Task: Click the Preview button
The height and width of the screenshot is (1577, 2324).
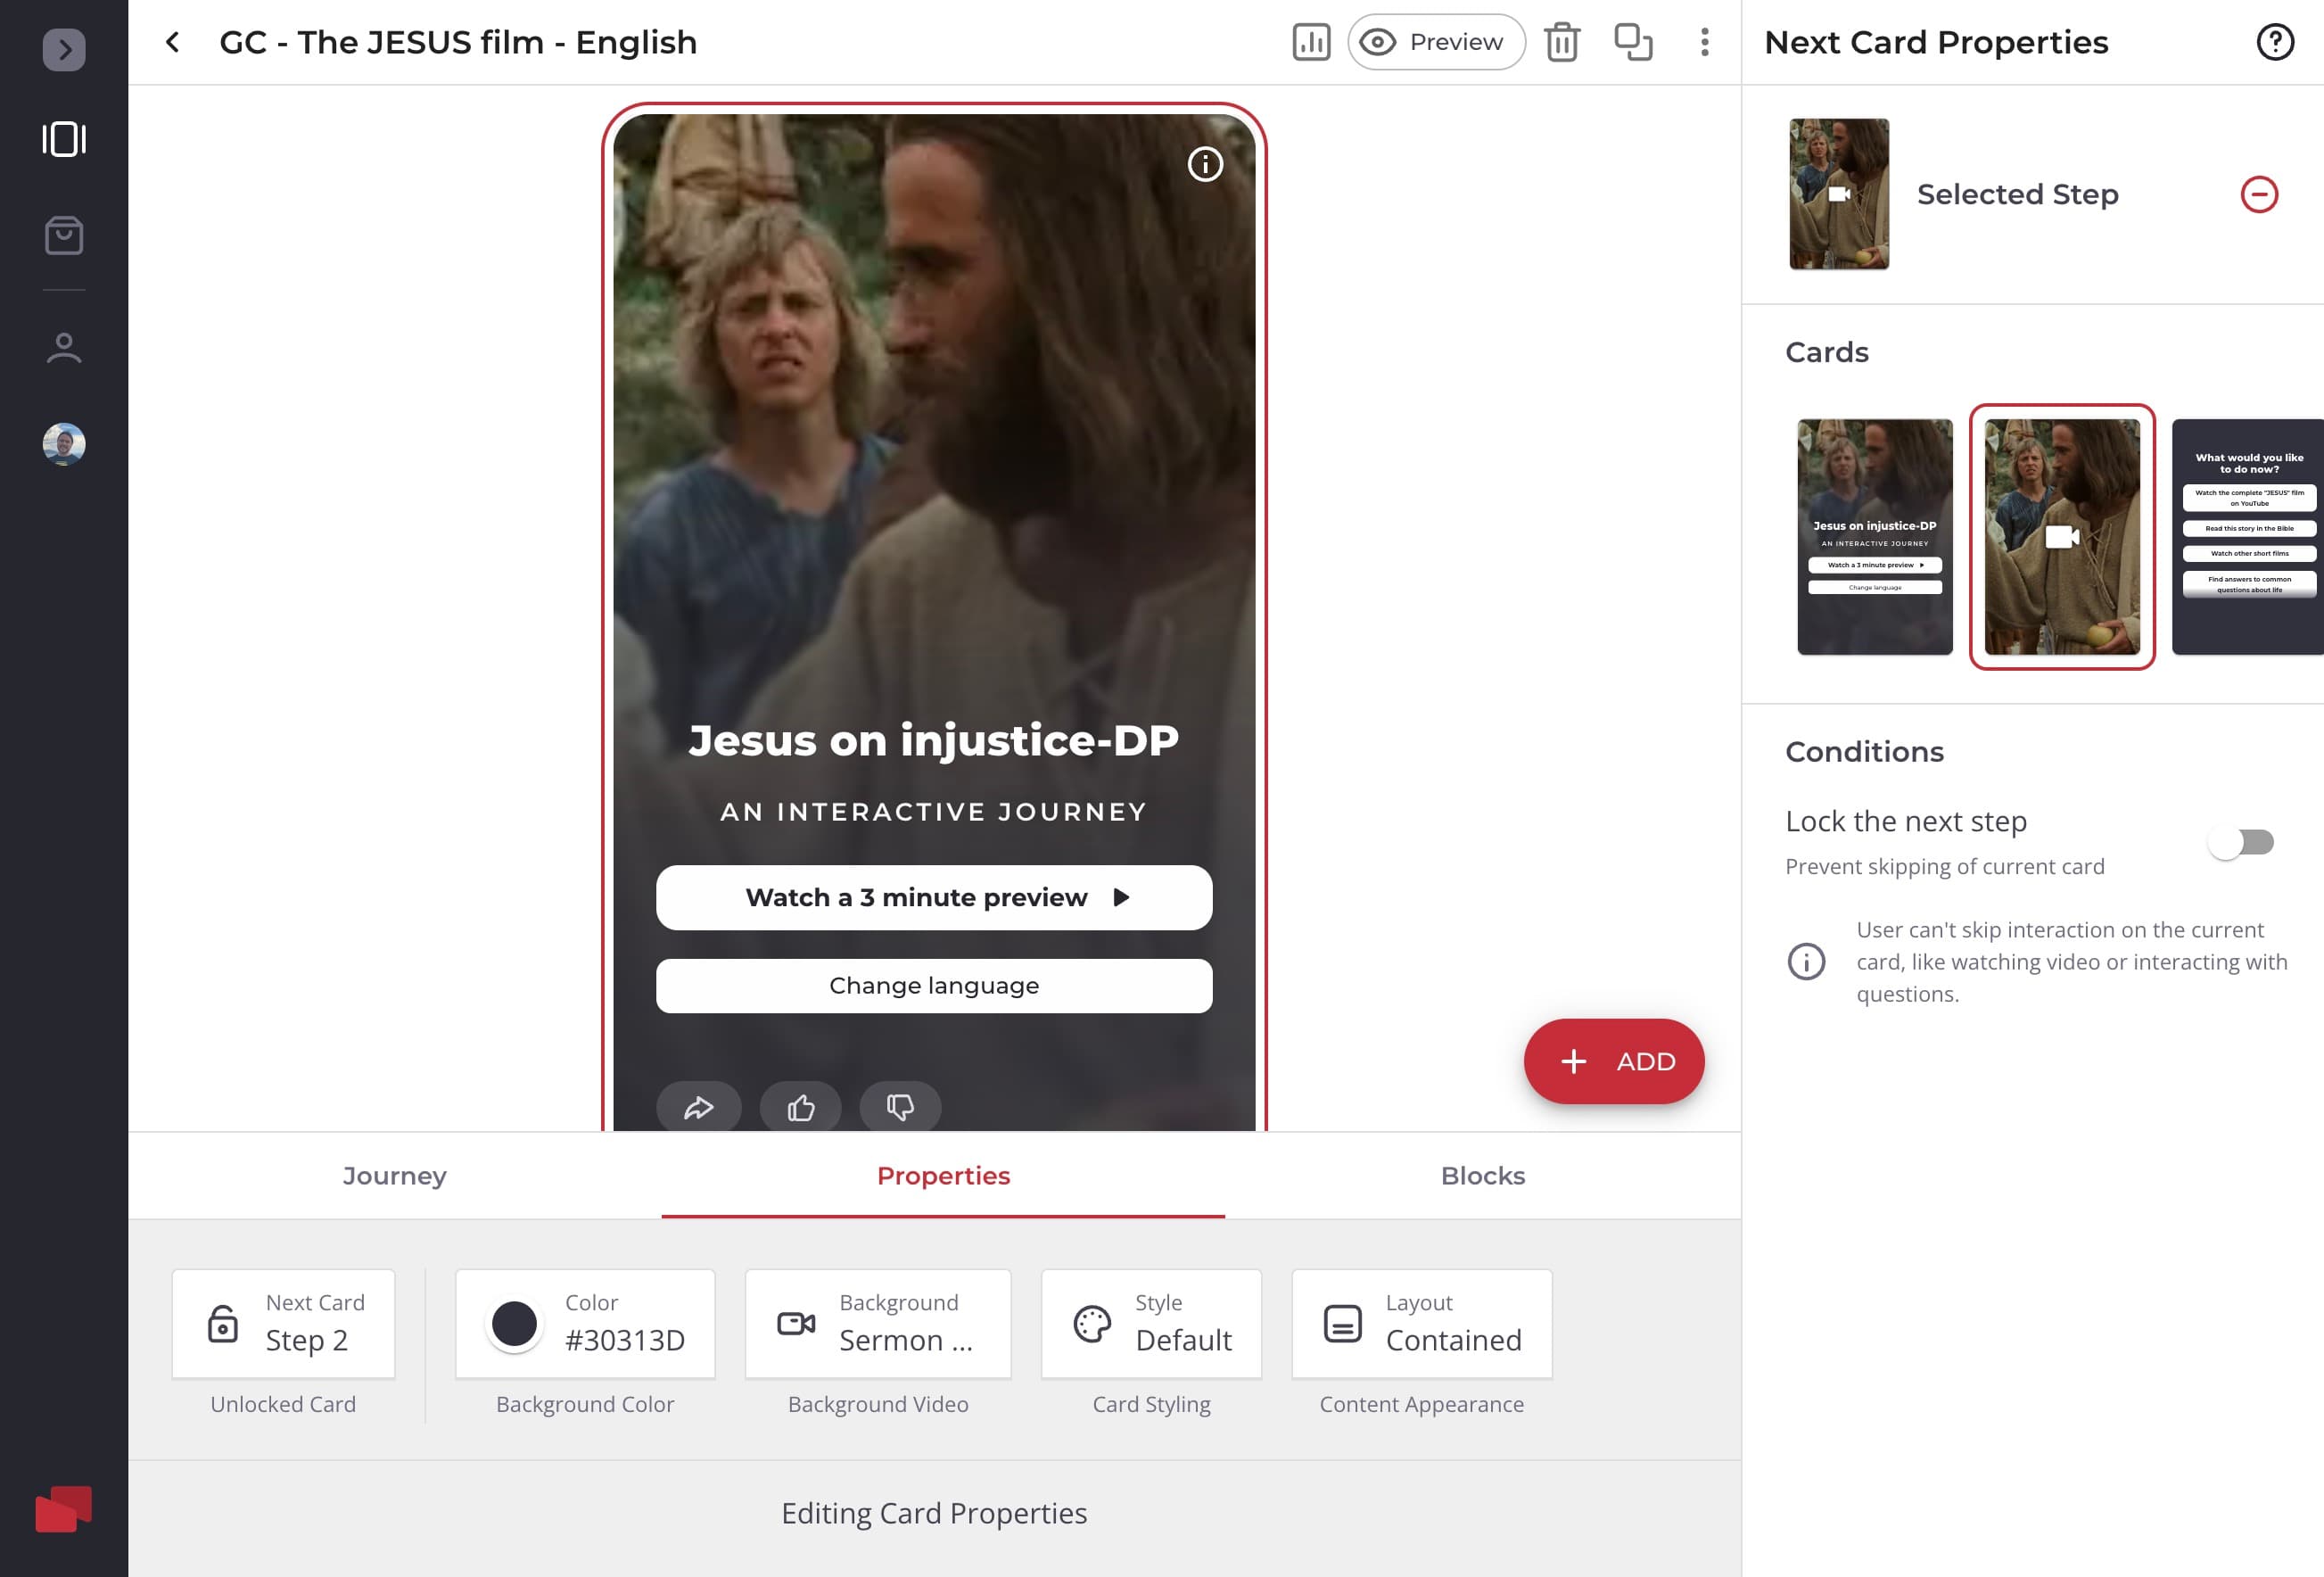Action: click(1436, 42)
